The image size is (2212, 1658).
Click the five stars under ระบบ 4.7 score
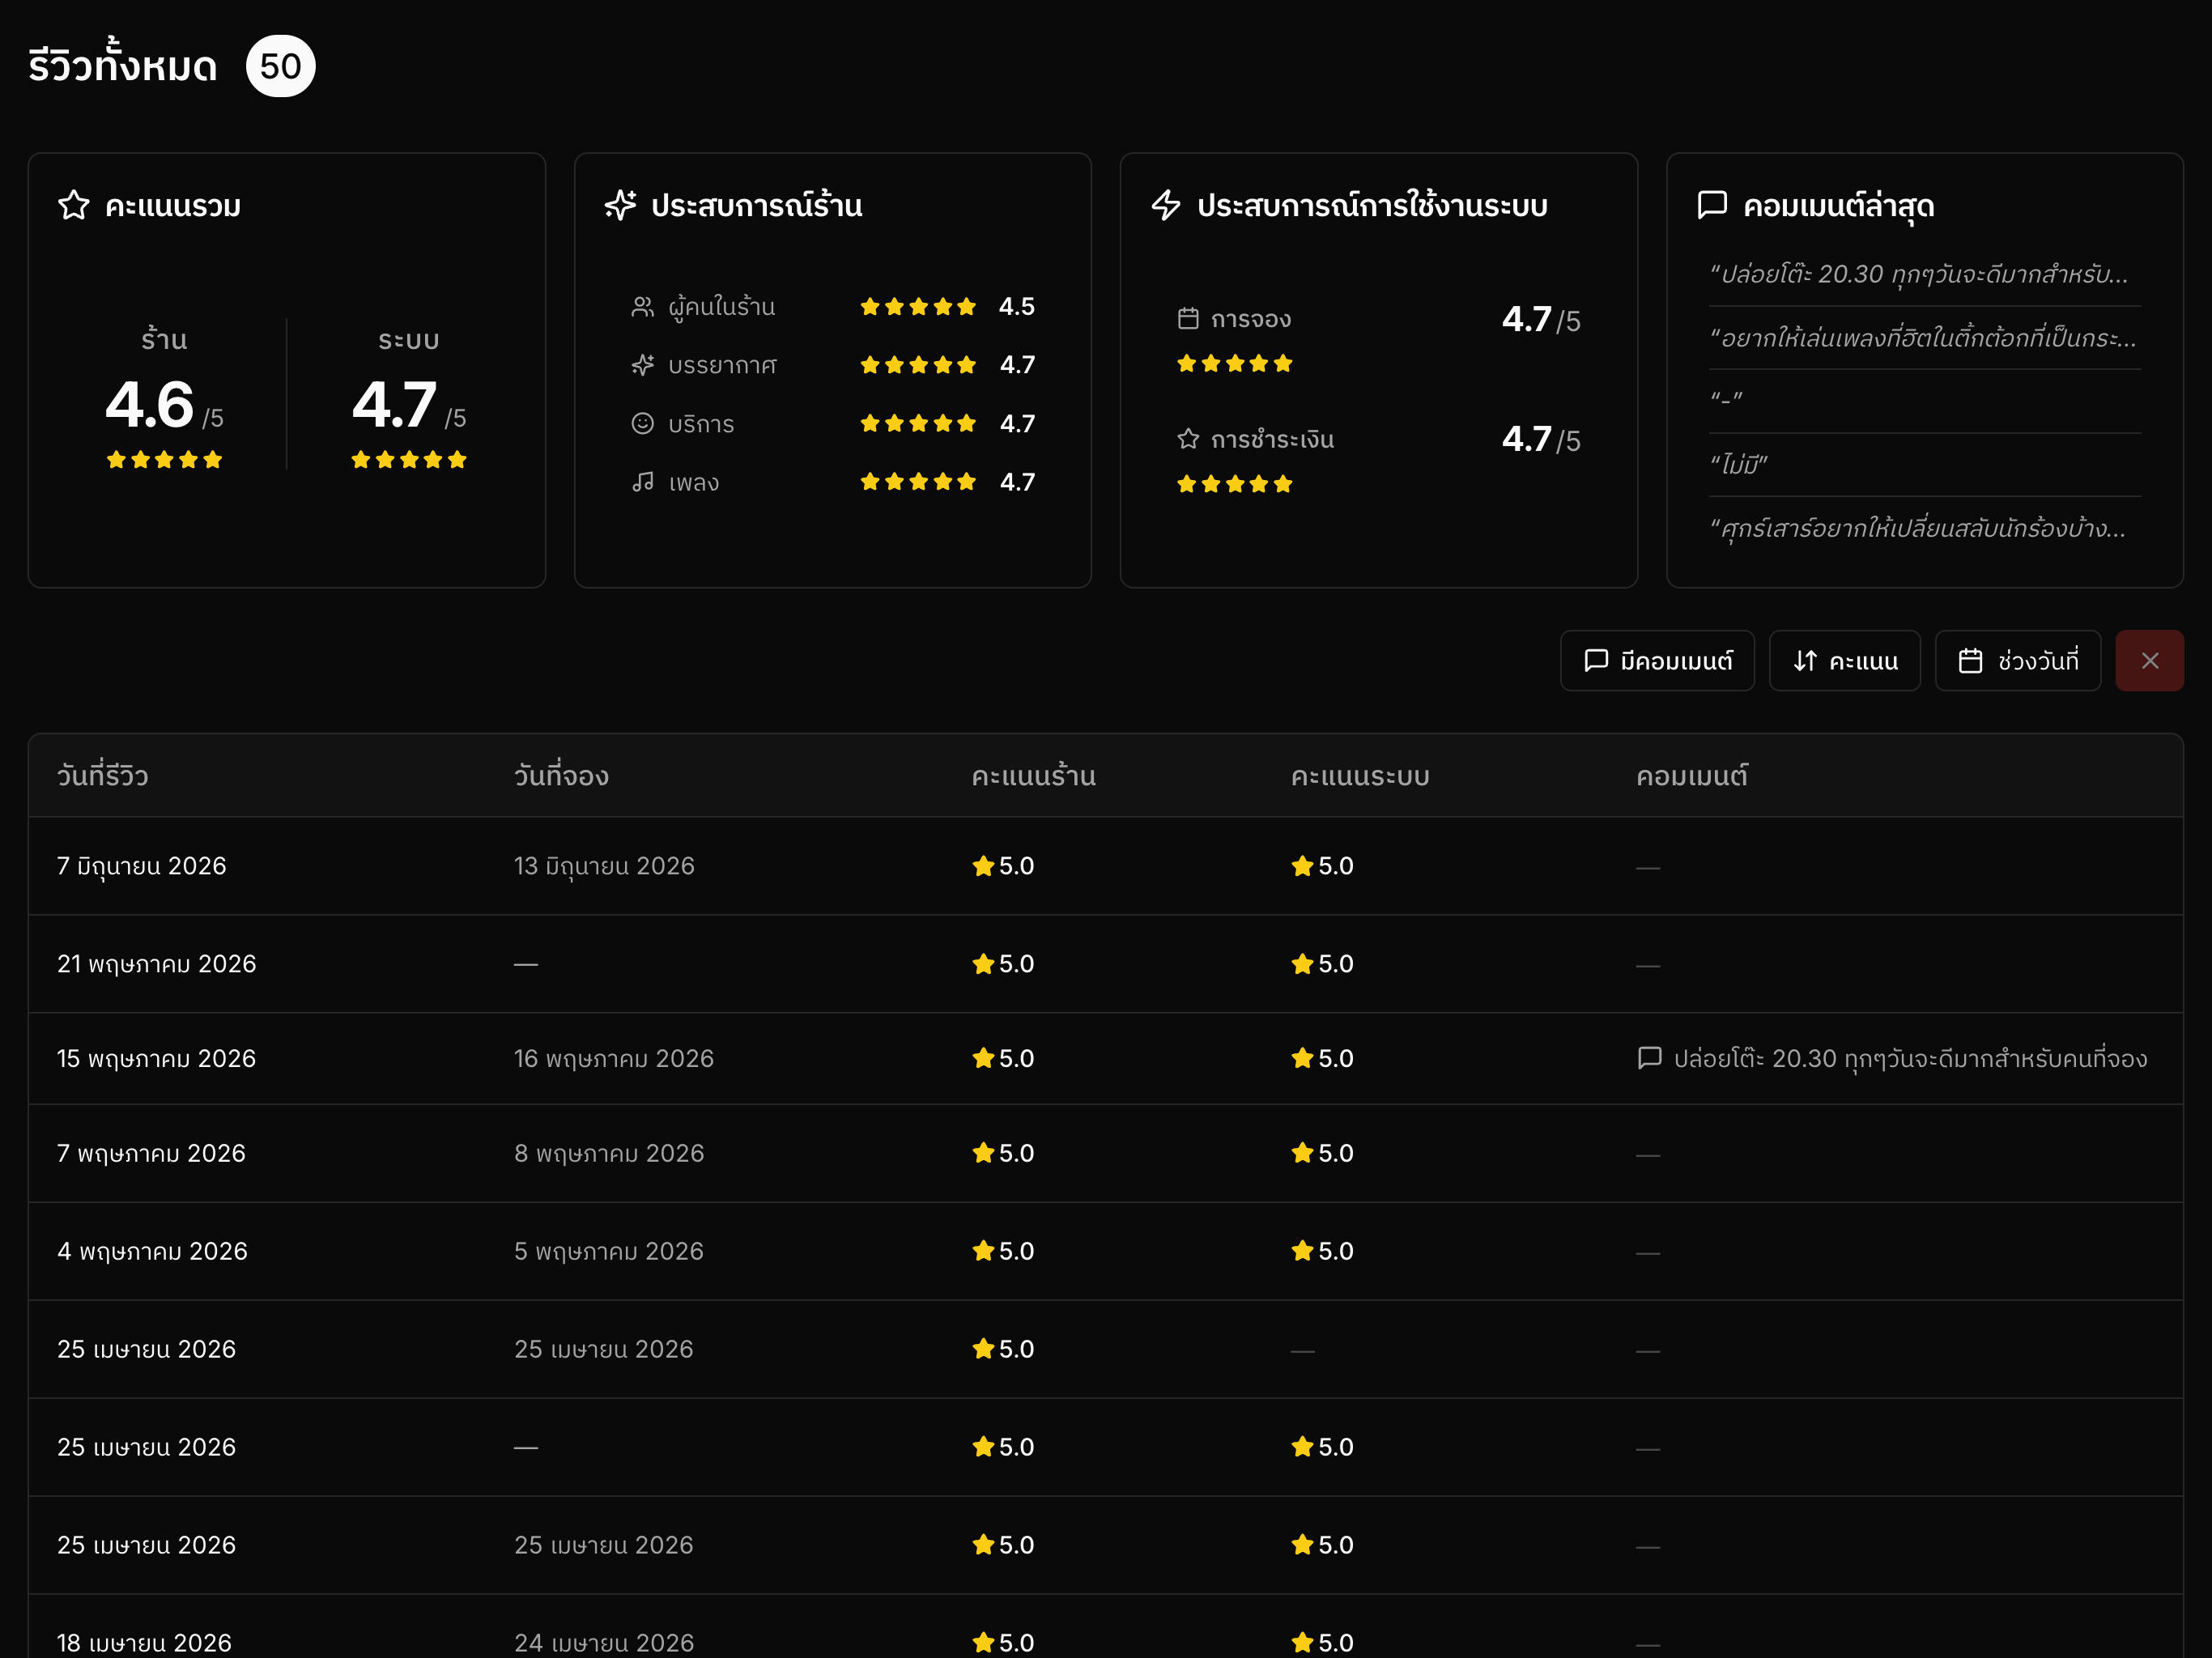pos(409,460)
